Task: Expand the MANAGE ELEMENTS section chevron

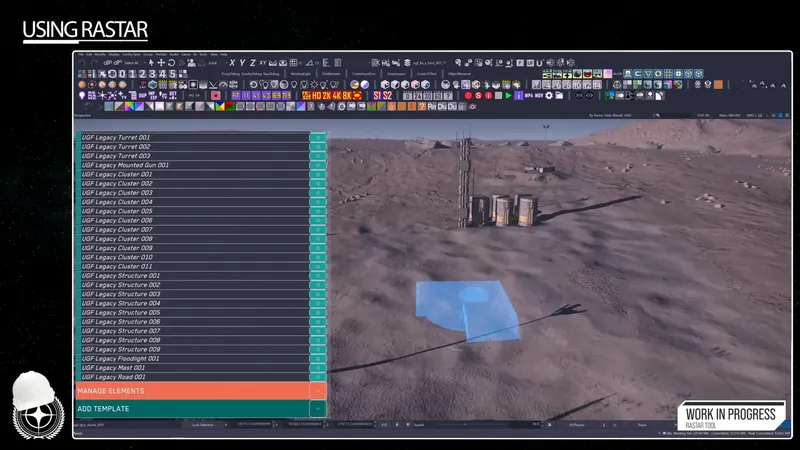Action: (317, 391)
